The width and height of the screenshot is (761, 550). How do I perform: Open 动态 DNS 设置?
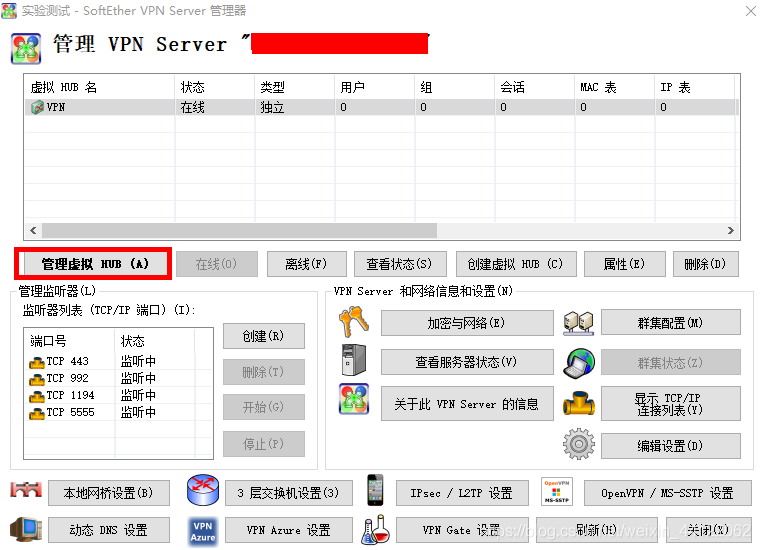pos(109,530)
